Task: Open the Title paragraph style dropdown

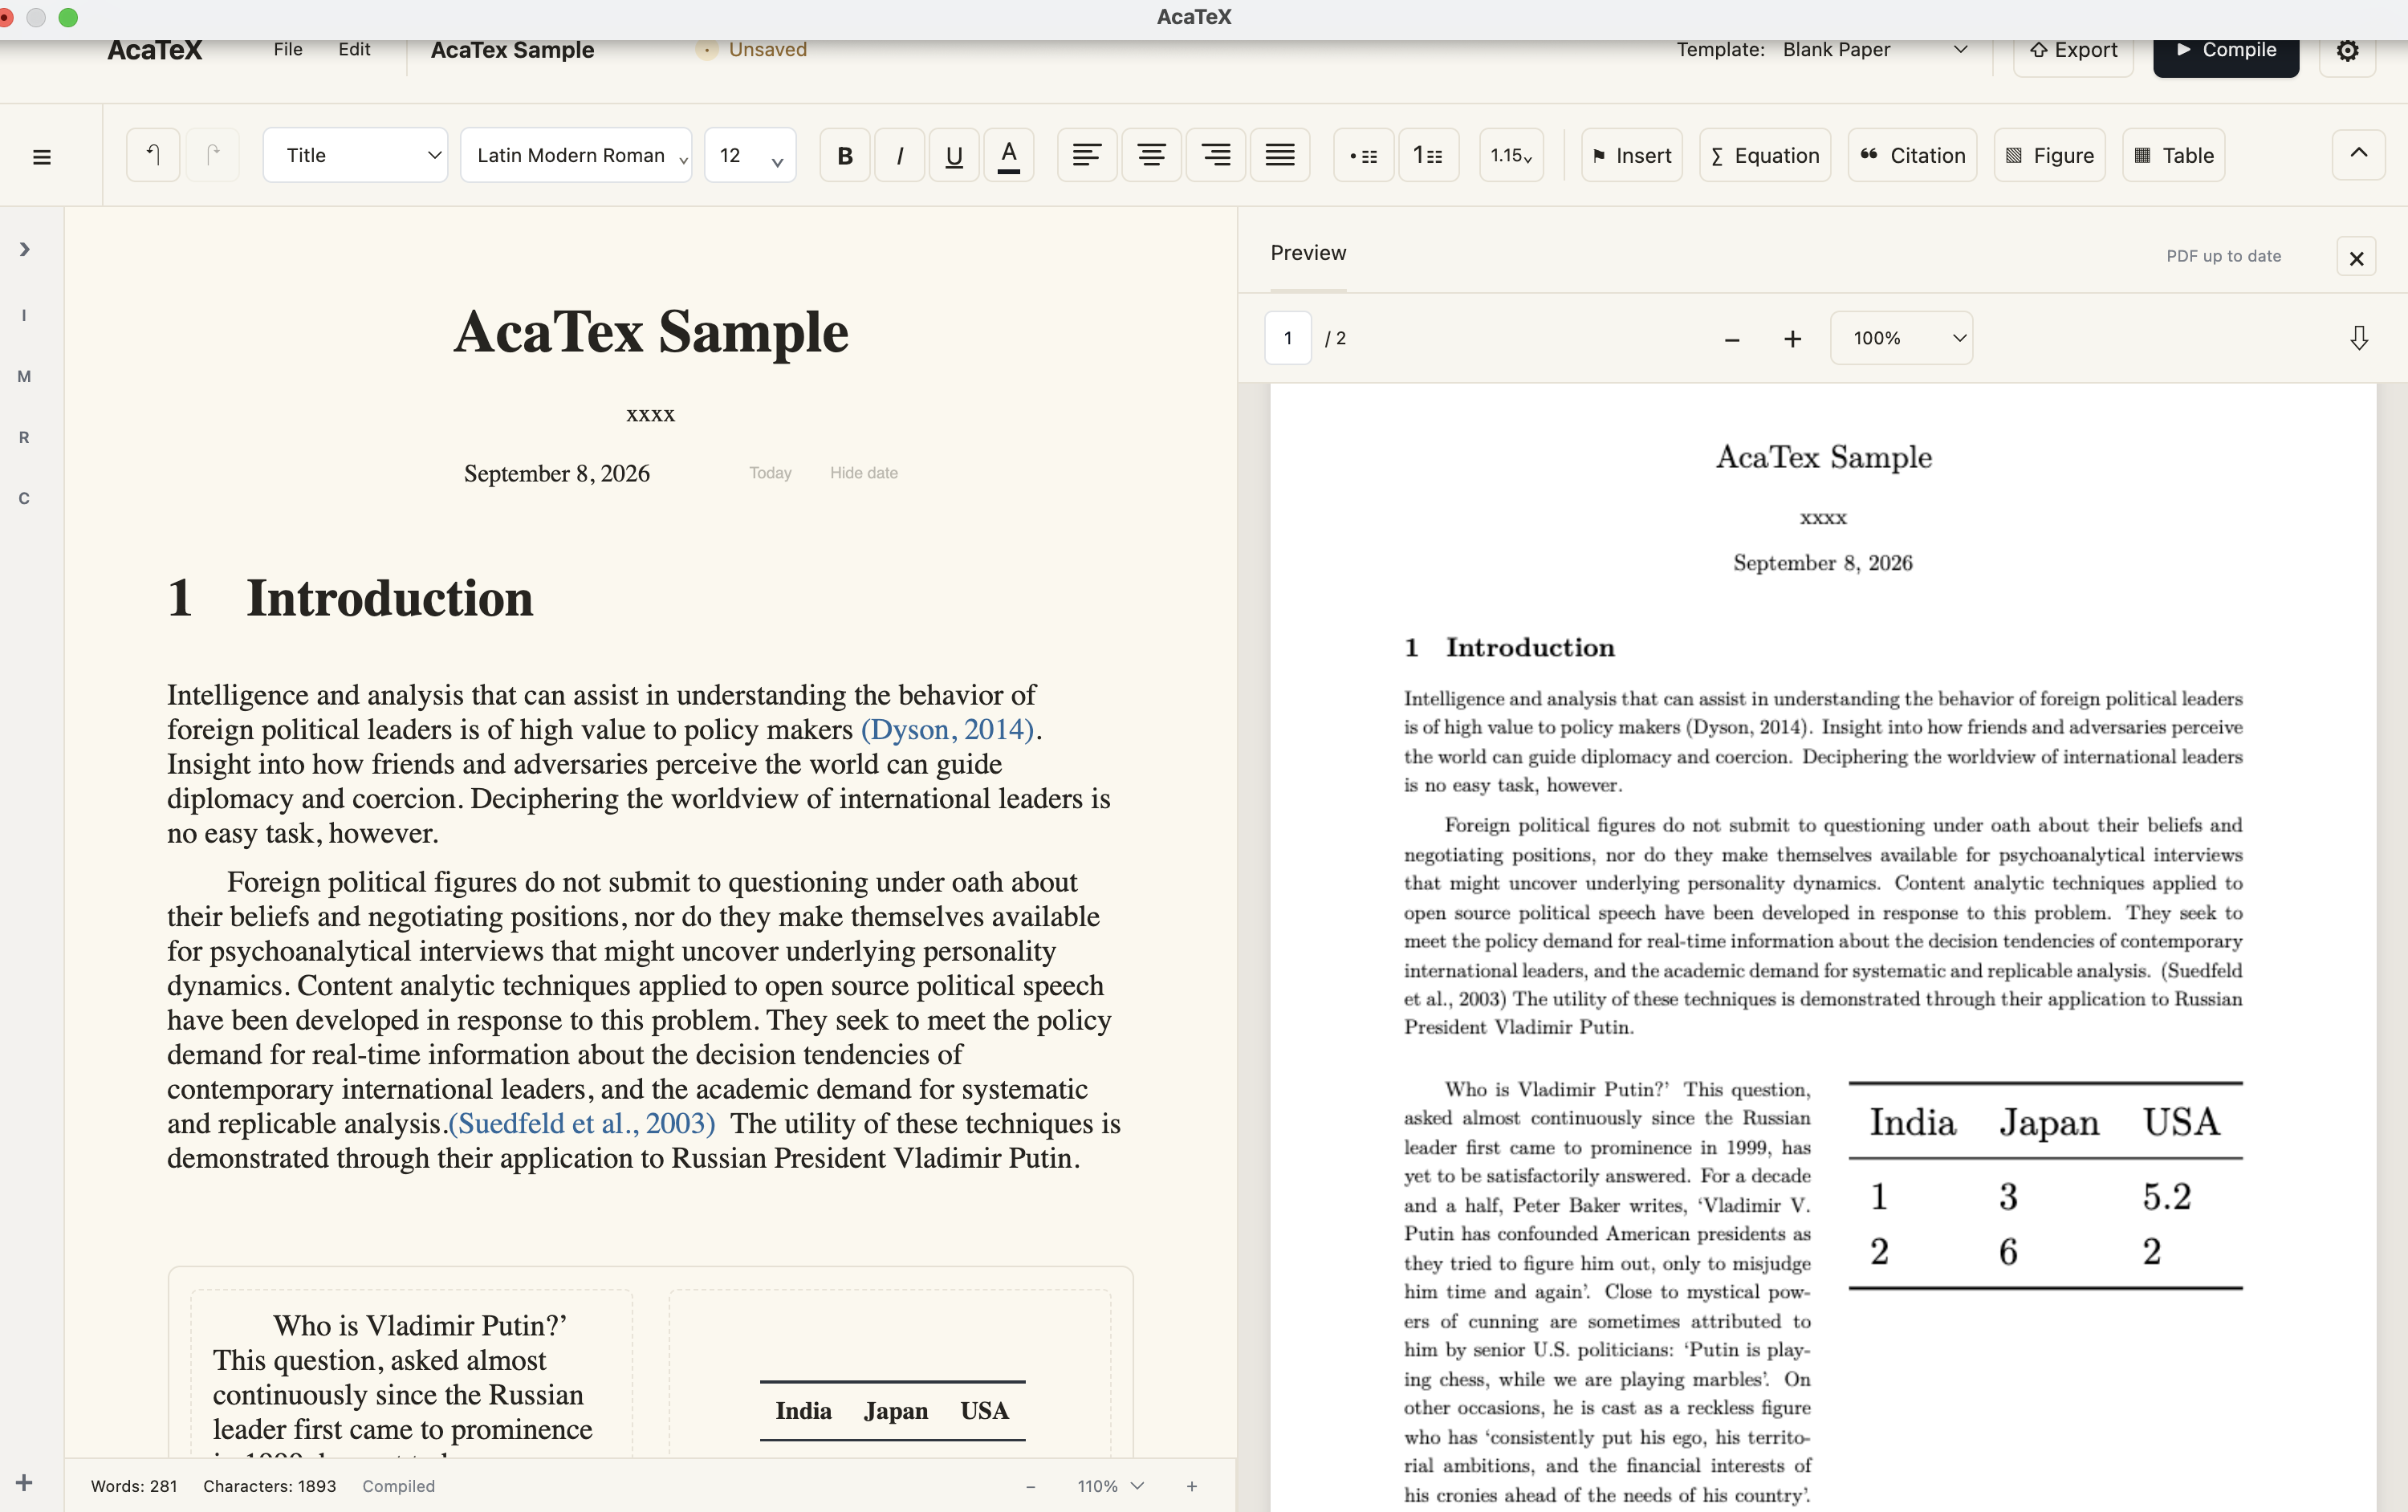Action: pyautogui.click(x=355, y=155)
